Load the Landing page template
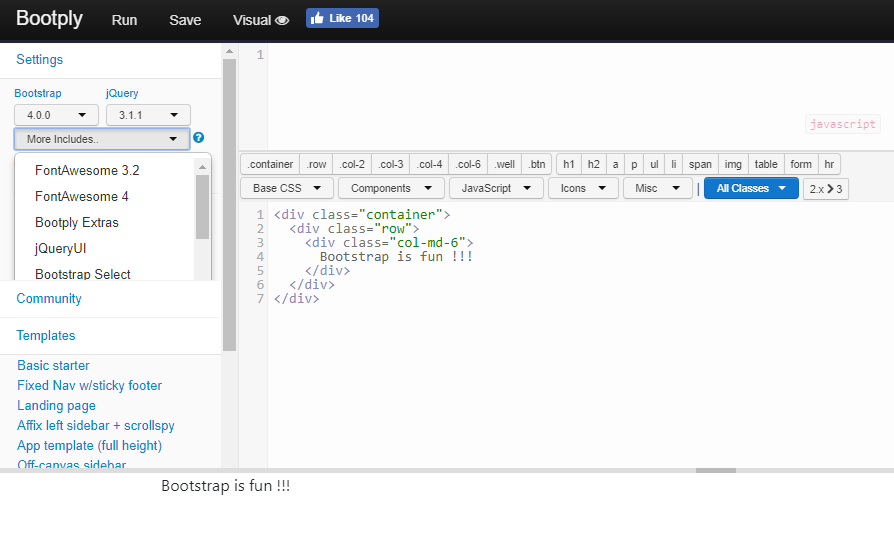Screen dimensions: 894x542 point(56,406)
